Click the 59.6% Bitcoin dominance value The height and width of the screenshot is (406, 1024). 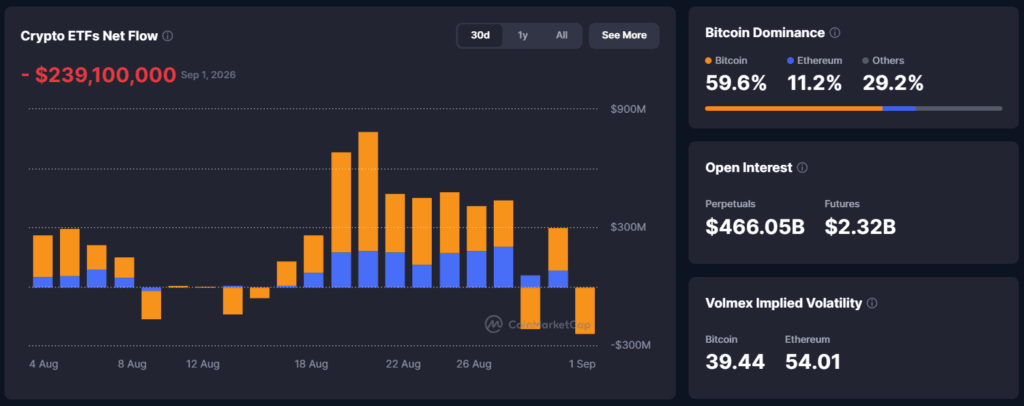(x=736, y=83)
